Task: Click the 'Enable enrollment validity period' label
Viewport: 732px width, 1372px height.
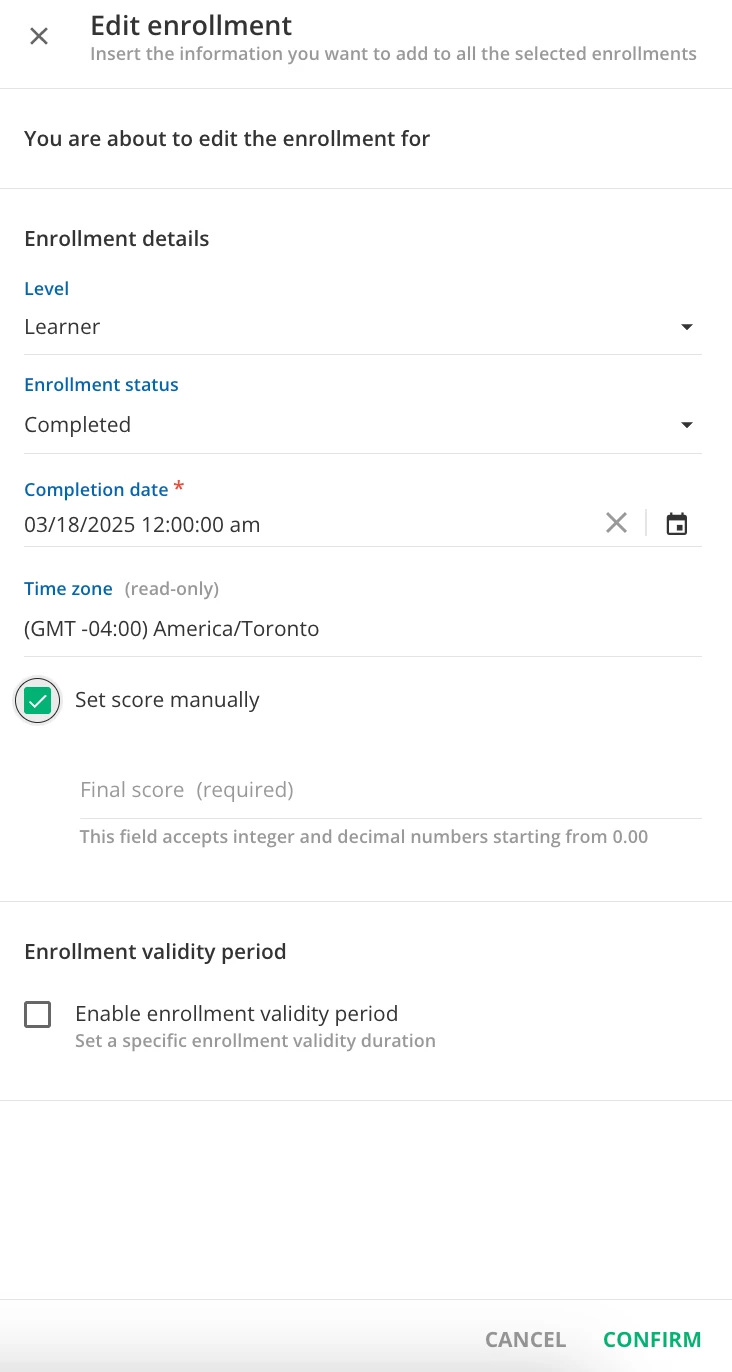Action: pos(236,1013)
